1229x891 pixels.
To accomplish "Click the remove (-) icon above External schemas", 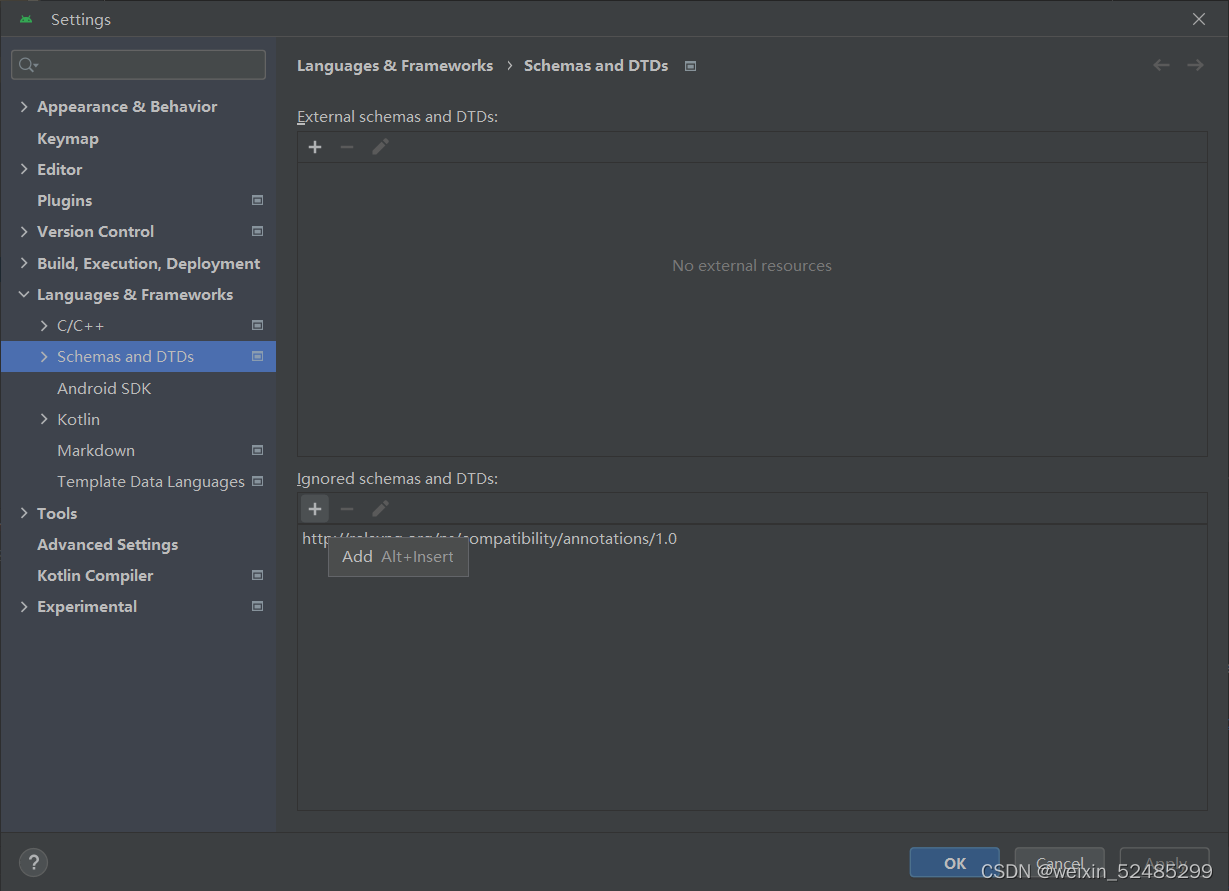I will click(347, 146).
